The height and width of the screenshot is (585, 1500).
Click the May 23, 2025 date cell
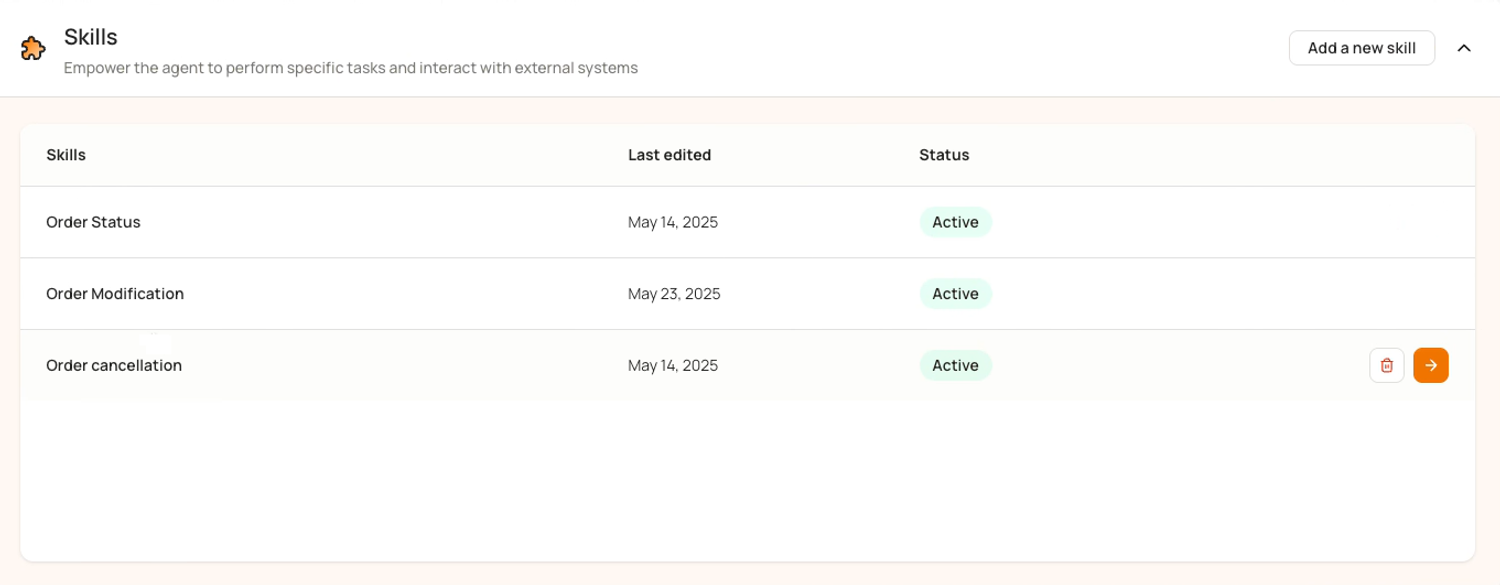click(674, 294)
